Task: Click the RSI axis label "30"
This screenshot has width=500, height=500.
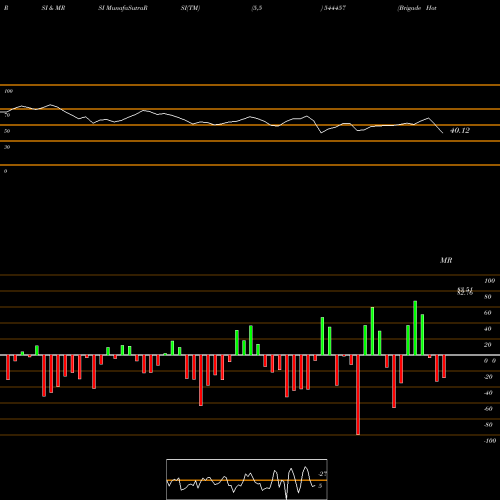Action: (x=7, y=147)
